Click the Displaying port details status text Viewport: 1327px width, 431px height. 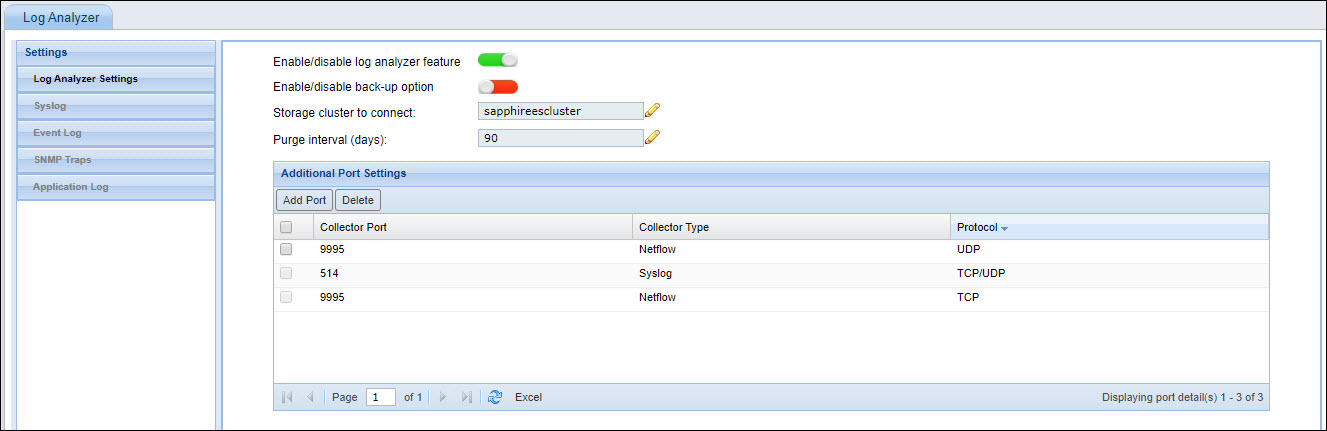[x=1182, y=397]
